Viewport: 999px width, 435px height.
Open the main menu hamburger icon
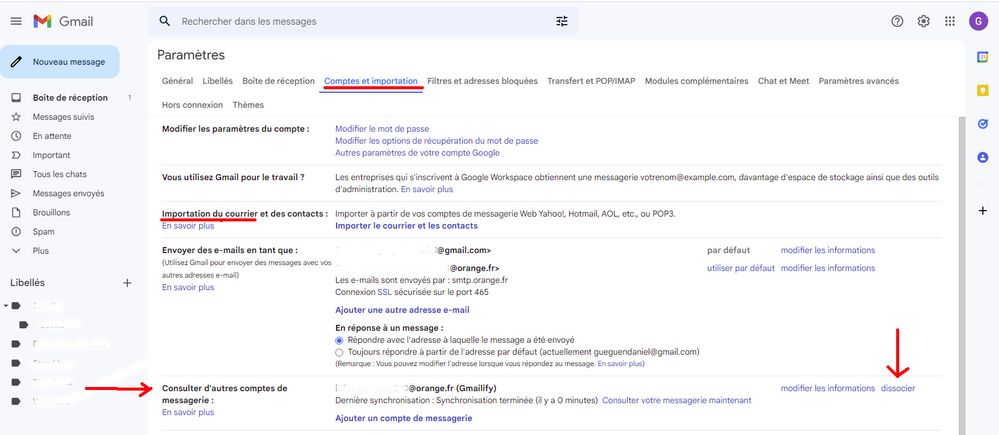tap(15, 21)
